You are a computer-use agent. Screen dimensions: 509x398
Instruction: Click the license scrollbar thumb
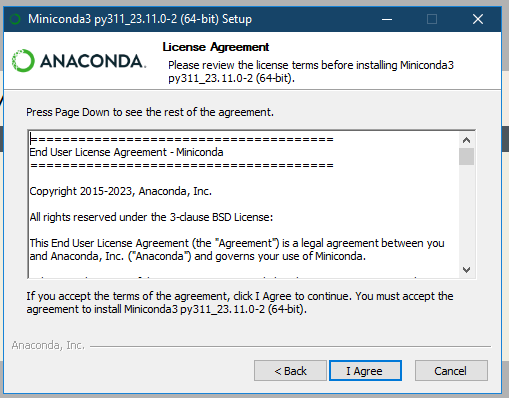(x=466, y=156)
